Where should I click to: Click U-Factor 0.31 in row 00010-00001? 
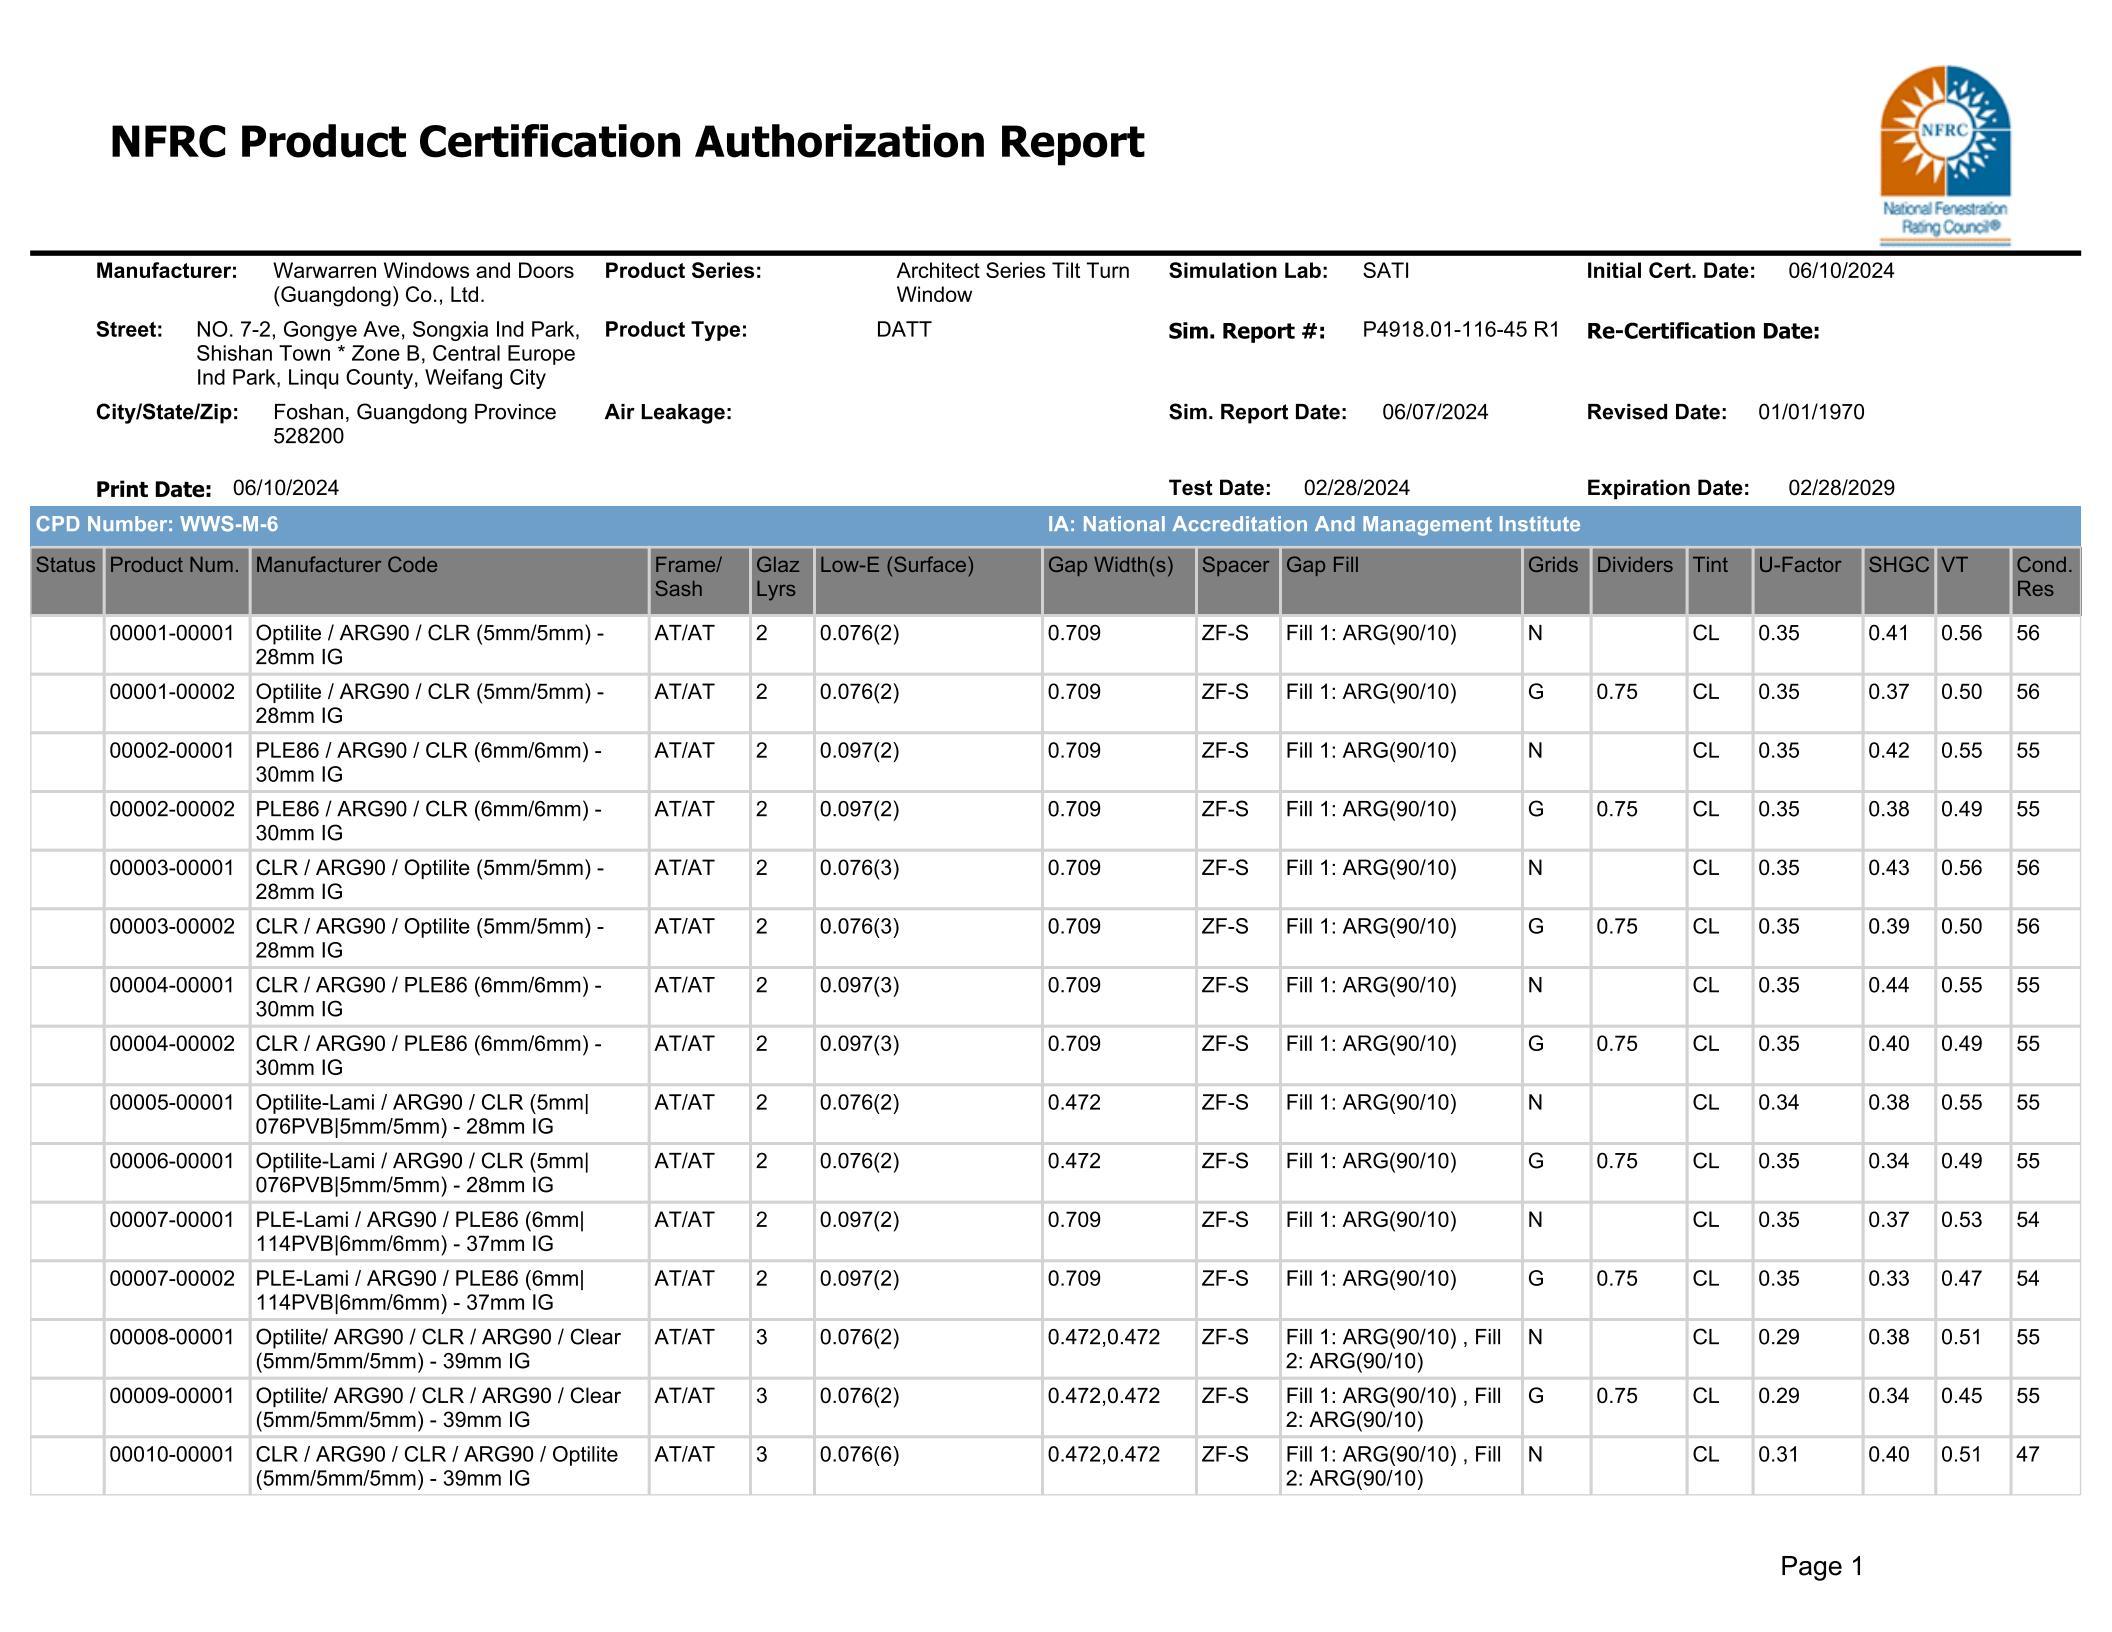pos(1778,1455)
